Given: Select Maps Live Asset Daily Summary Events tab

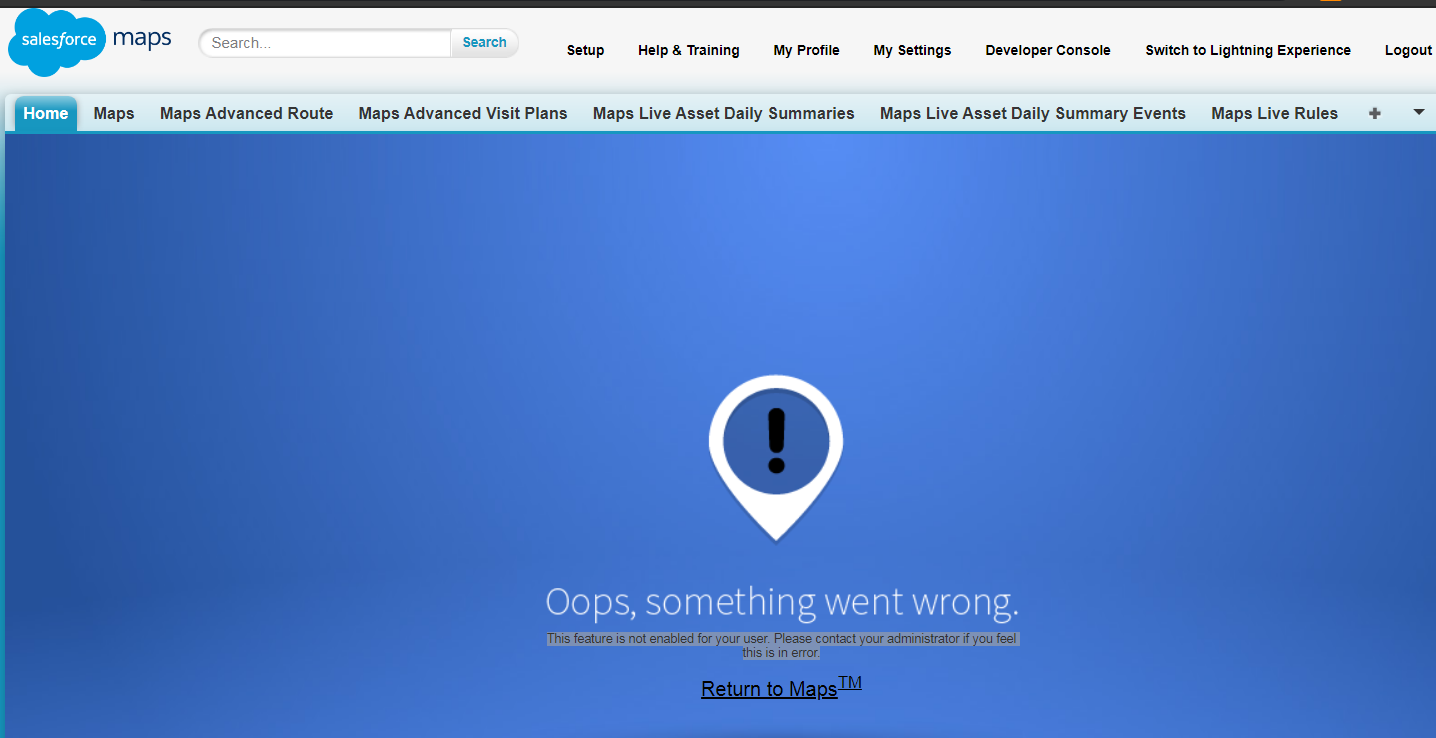Looking at the screenshot, I should pyautogui.click(x=1033, y=114).
